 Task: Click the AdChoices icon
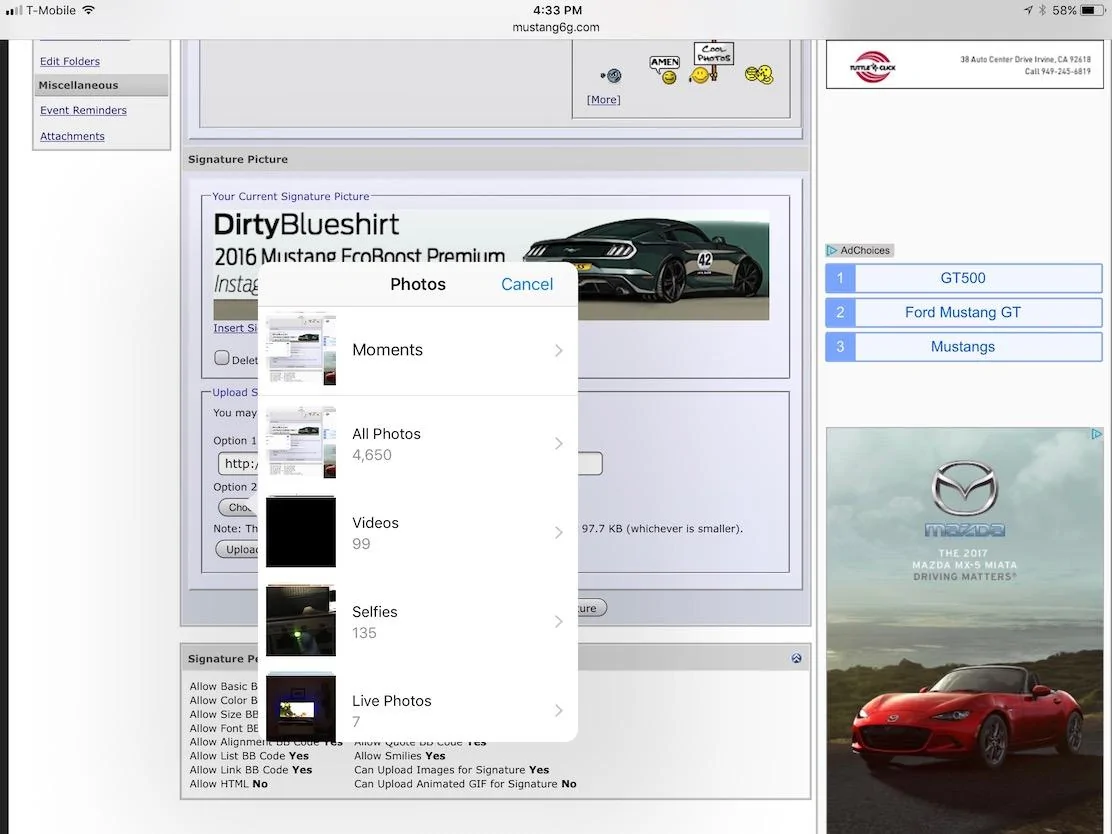832,250
